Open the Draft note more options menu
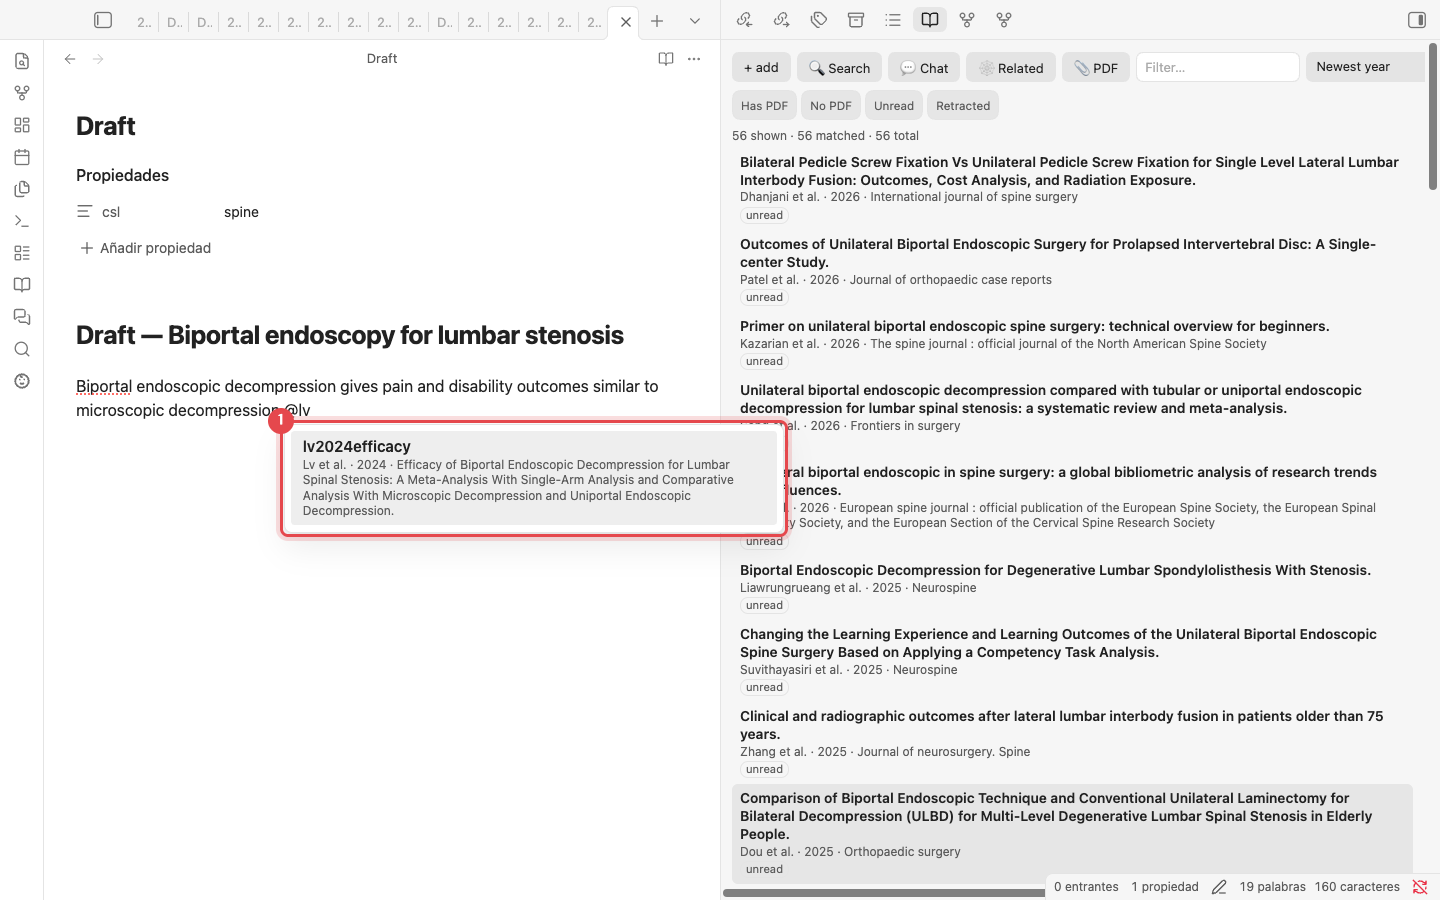The height and width of the screenshot is (900, 1440). pyautogui.click(x=694, y=59)
